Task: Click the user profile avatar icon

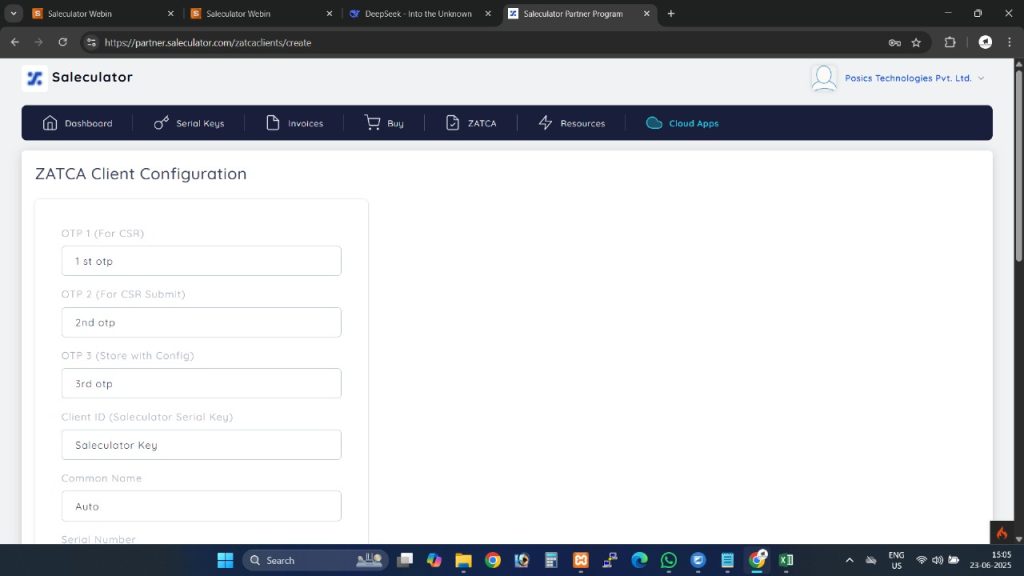Action: tap(824, 78)
